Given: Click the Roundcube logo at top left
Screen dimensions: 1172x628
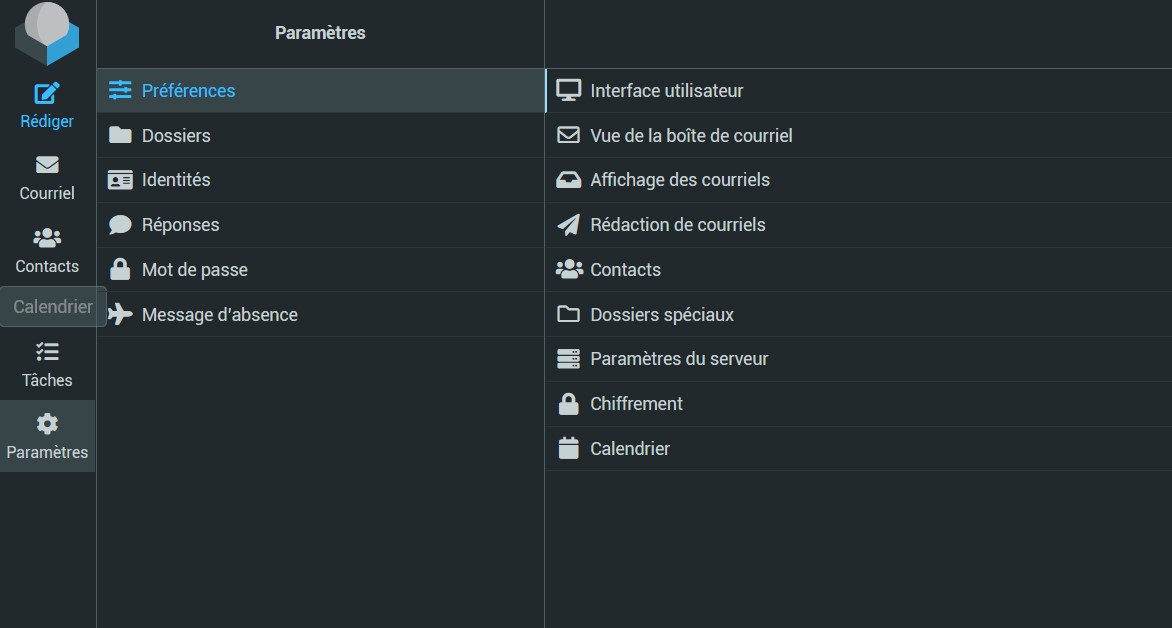Looking at the screenshot, I should (46, 34).
